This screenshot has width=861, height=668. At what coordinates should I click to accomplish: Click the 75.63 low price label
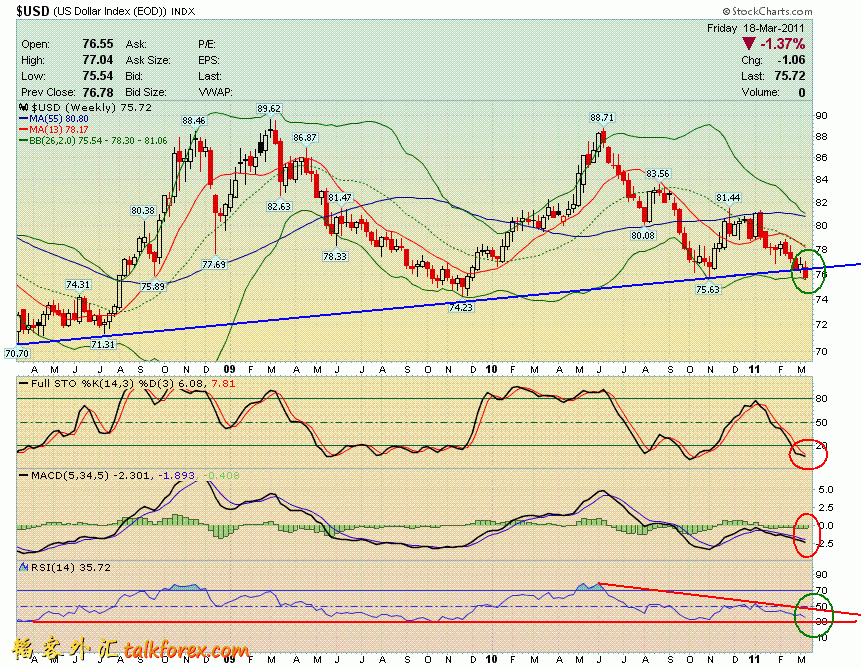click(708, 289)
